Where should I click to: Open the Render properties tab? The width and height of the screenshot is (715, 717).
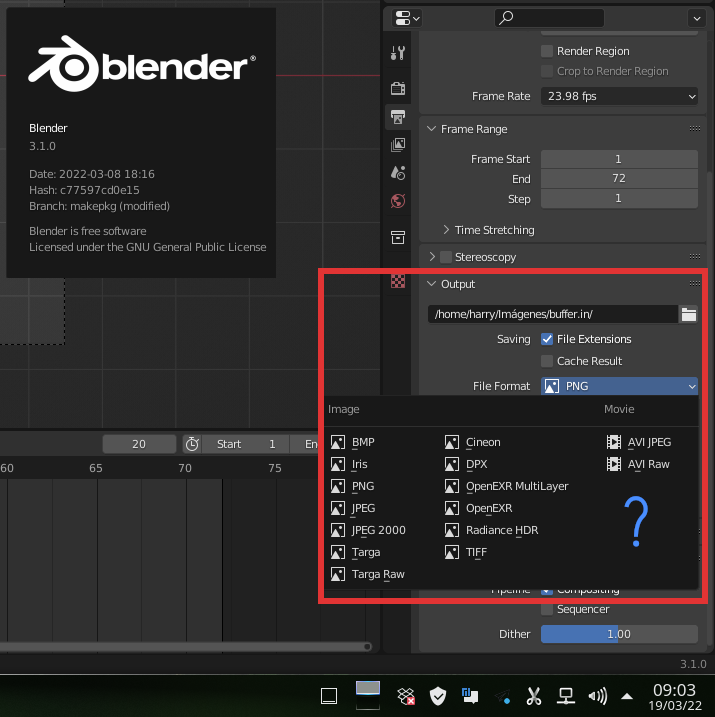(x=398, y=88)
